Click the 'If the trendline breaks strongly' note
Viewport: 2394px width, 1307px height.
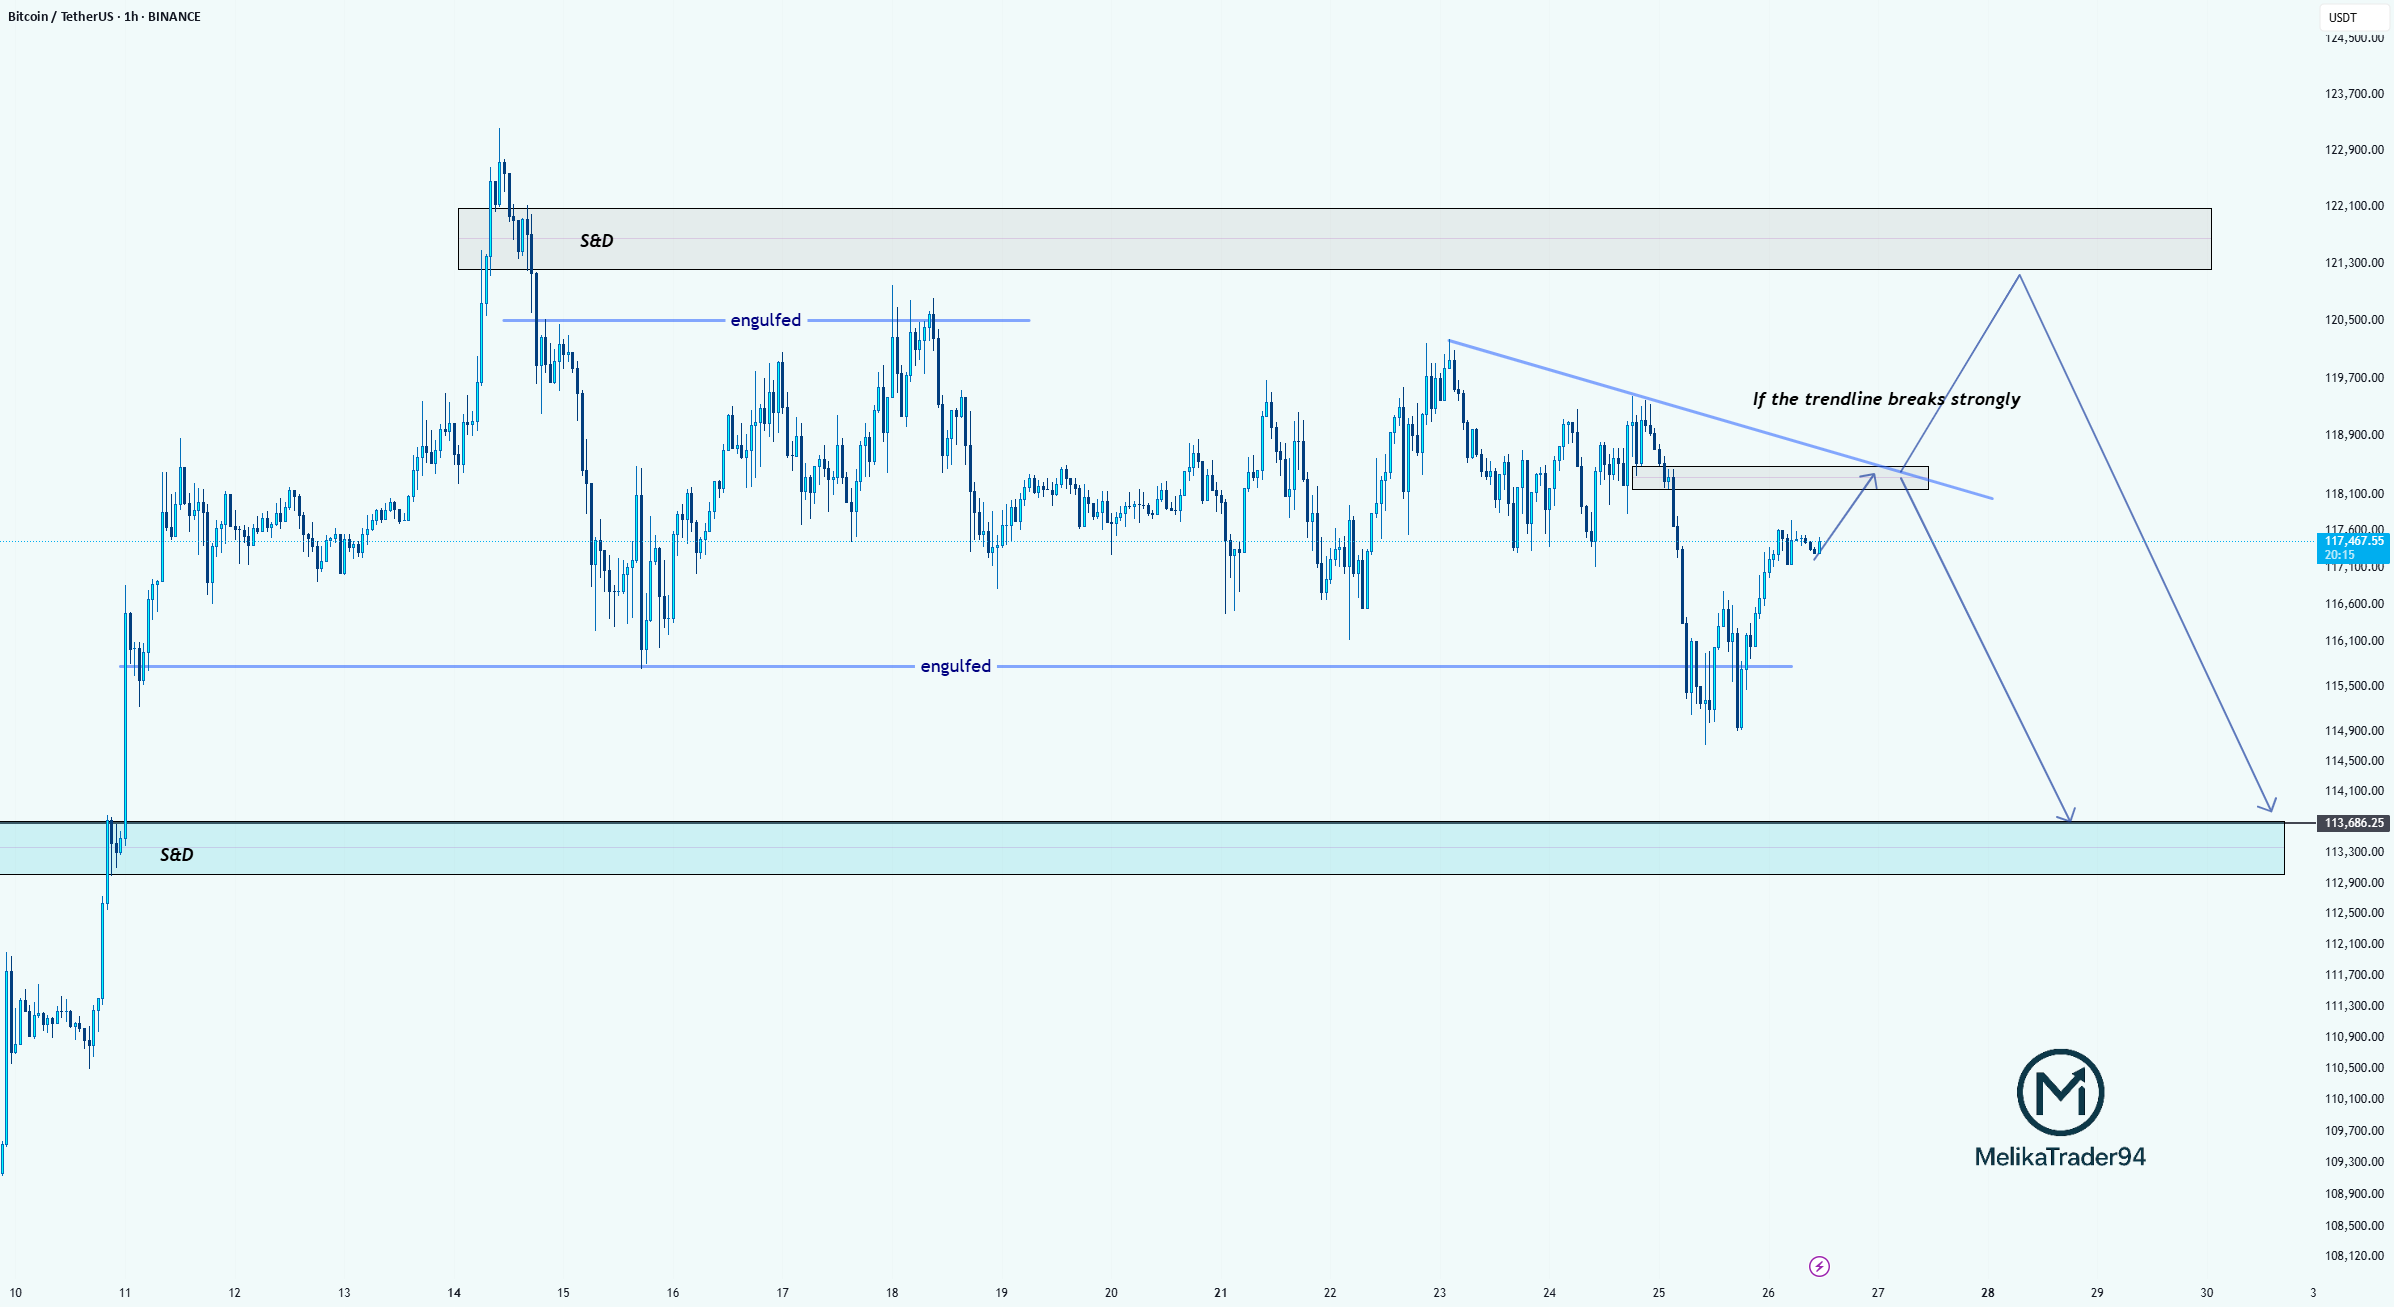tap(1886, 399)
